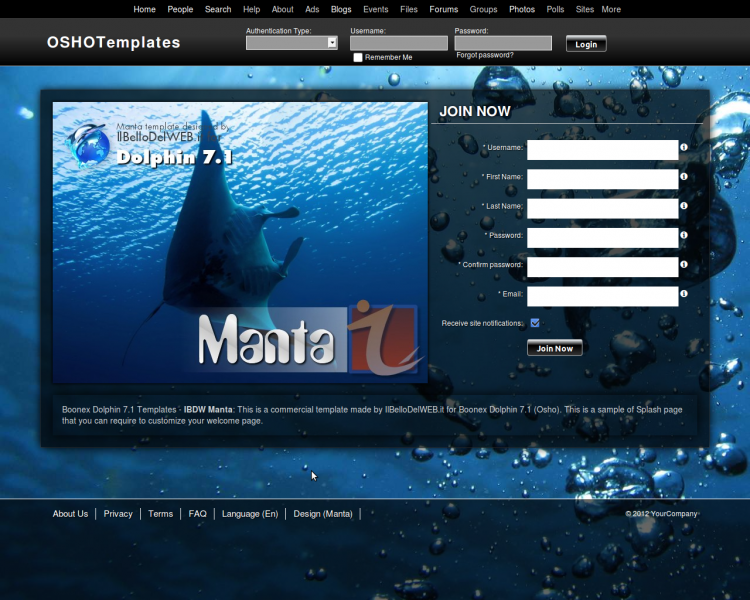Click the Confirm password input field
The width and height of the screenshot is (750, 600).
tap(603, 267)
